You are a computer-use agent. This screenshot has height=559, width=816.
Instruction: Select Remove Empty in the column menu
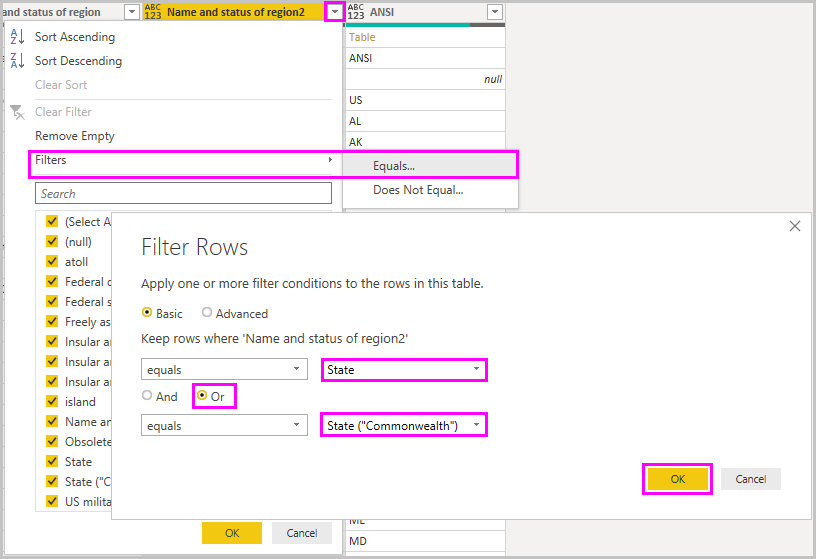pyautogui.click(x=75, y=136)
